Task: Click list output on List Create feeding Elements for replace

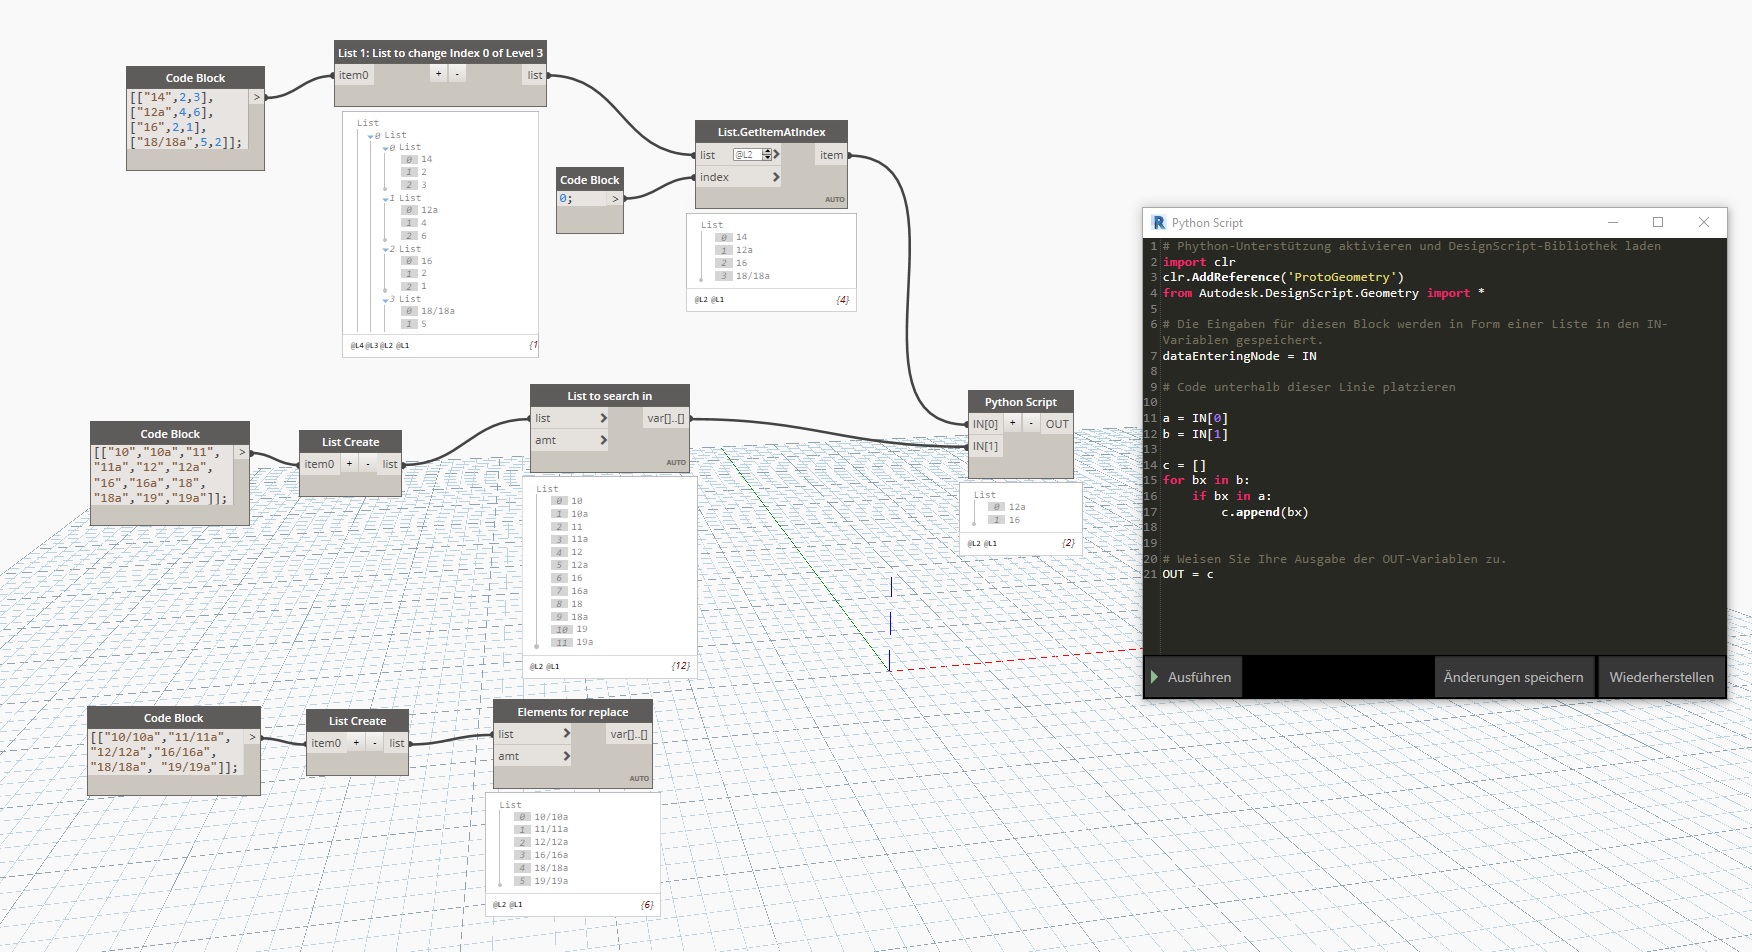Action: [x=397, y=743]
